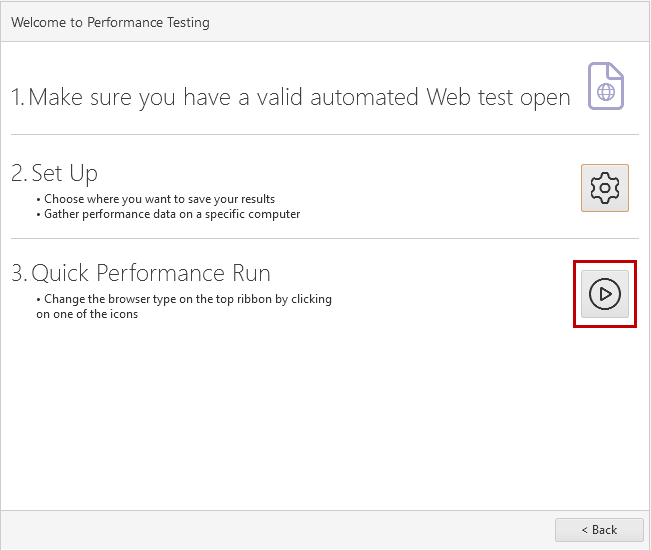
Task: Select 'Gather performance data on a specific computer'
Action: [x=172, y=214]
